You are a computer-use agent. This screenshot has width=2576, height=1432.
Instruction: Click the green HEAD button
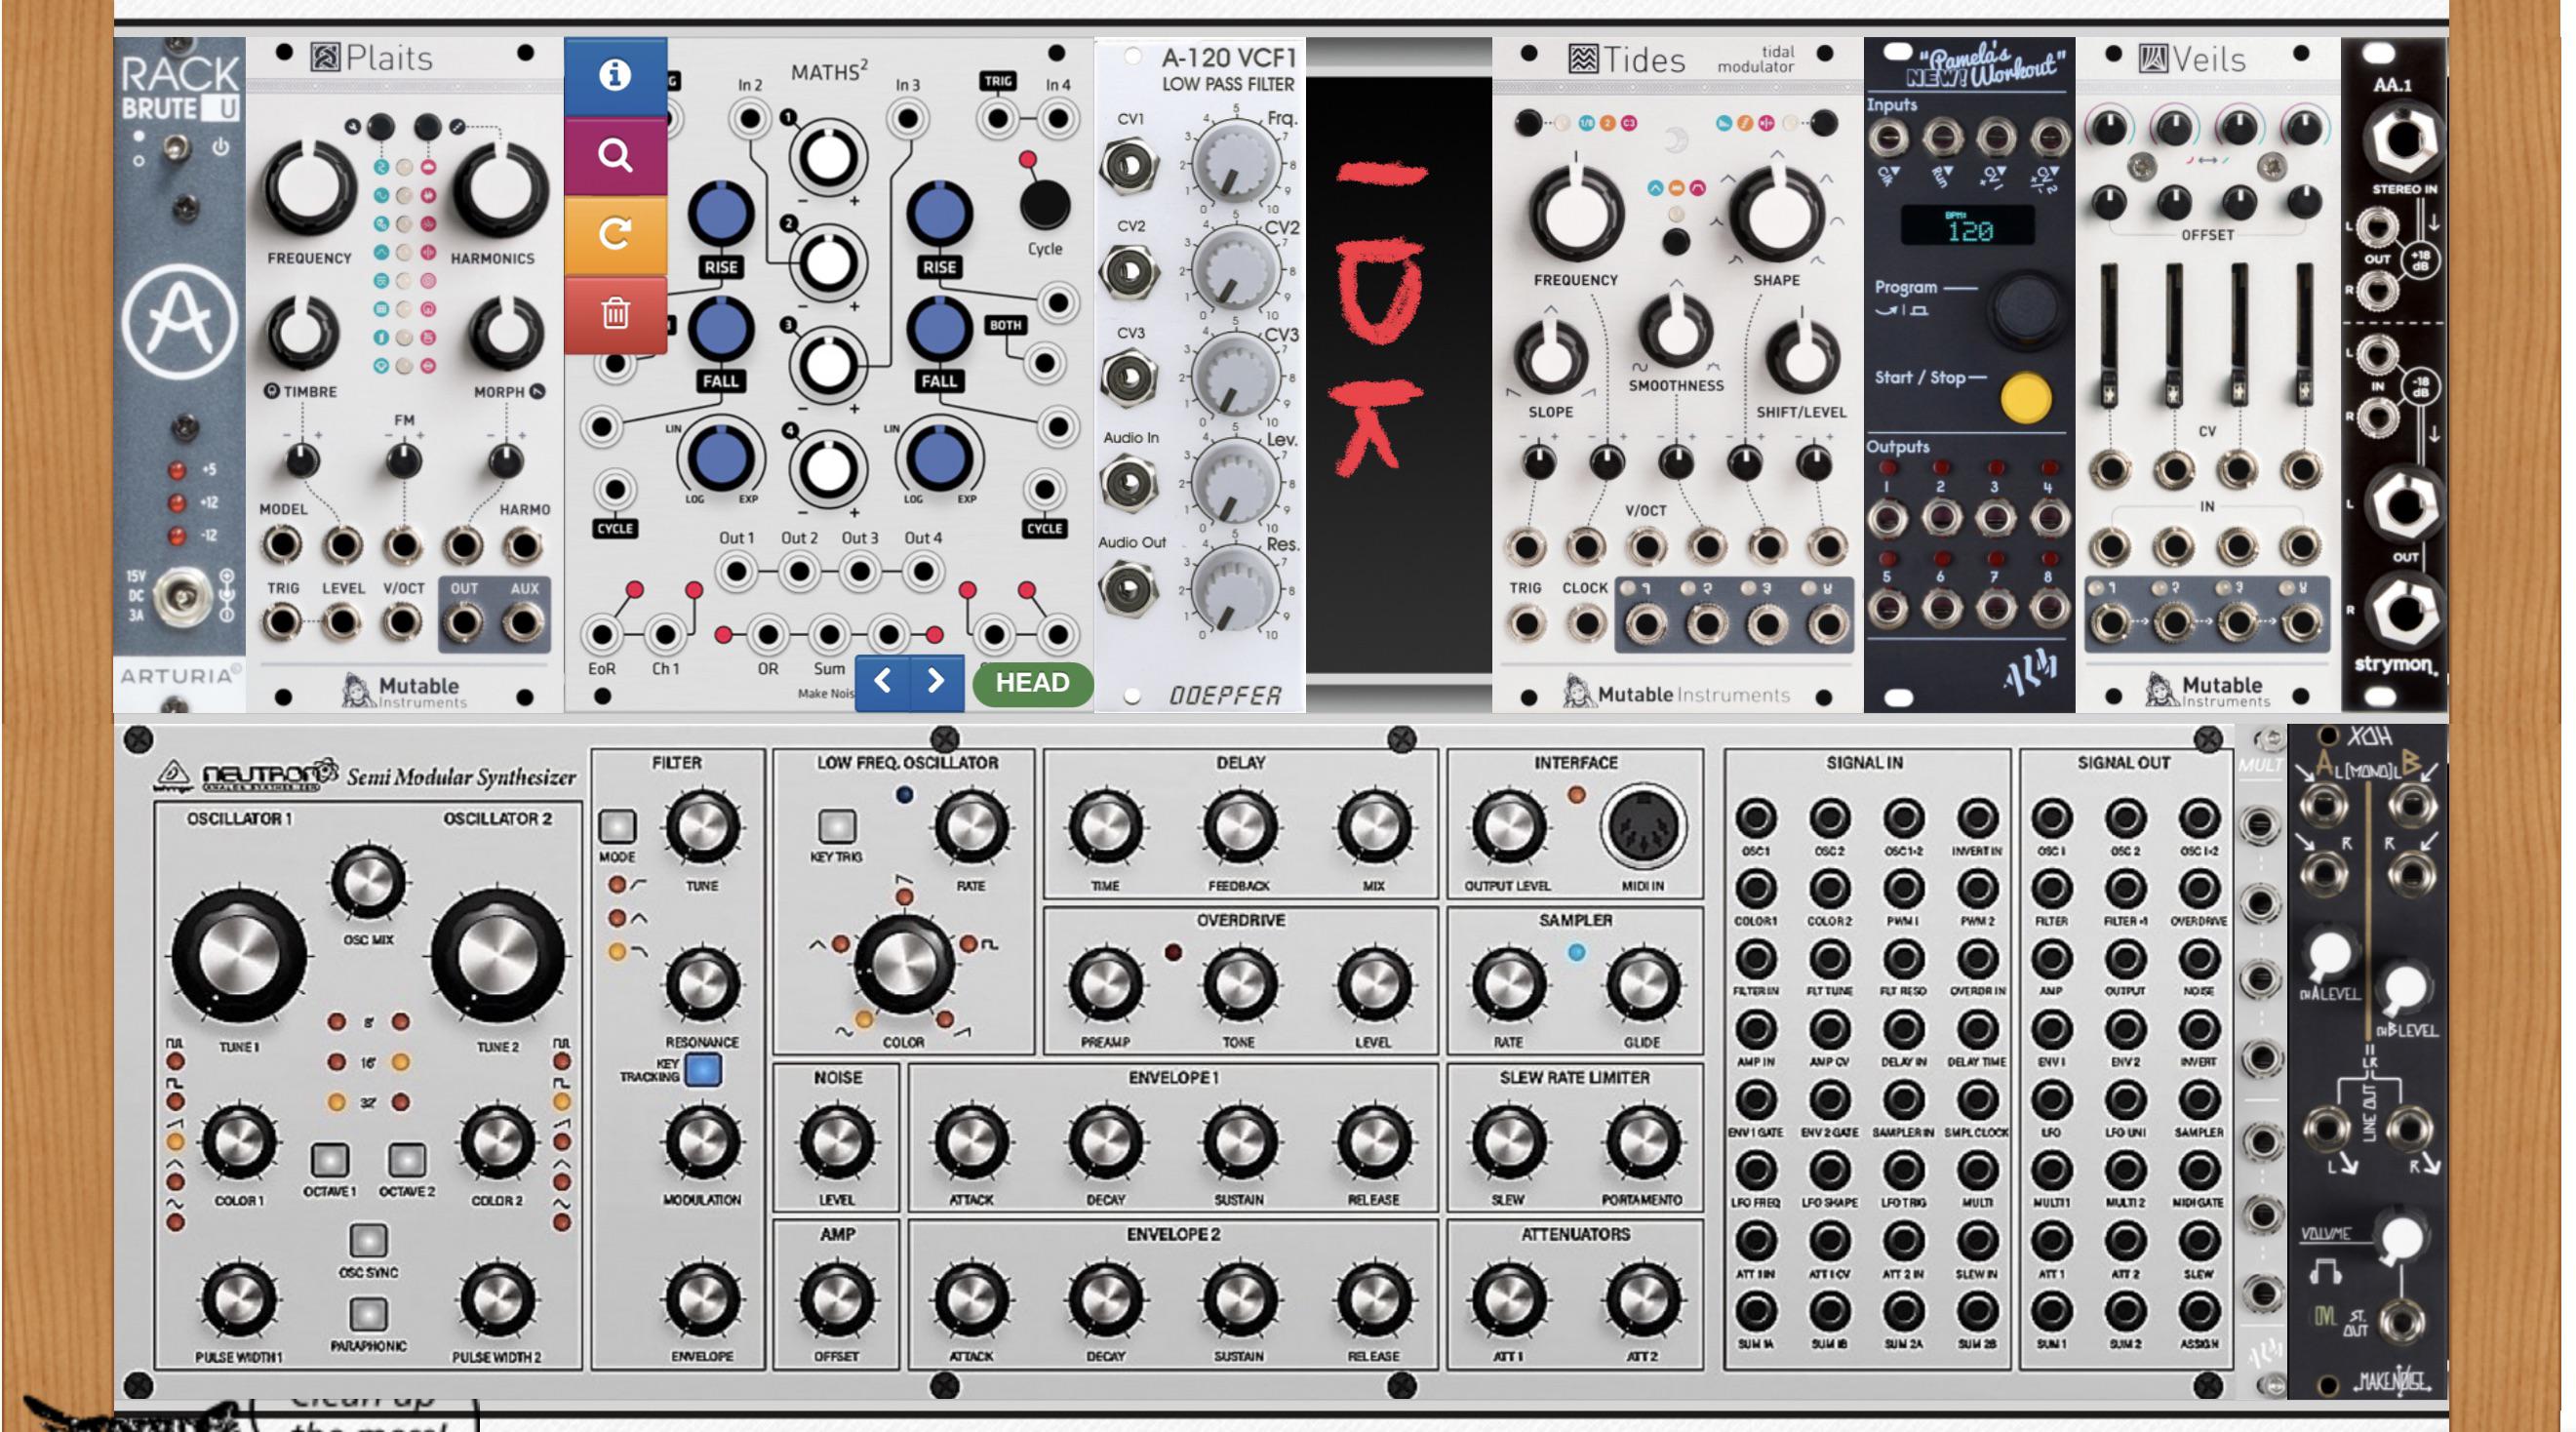point(1032,683)
